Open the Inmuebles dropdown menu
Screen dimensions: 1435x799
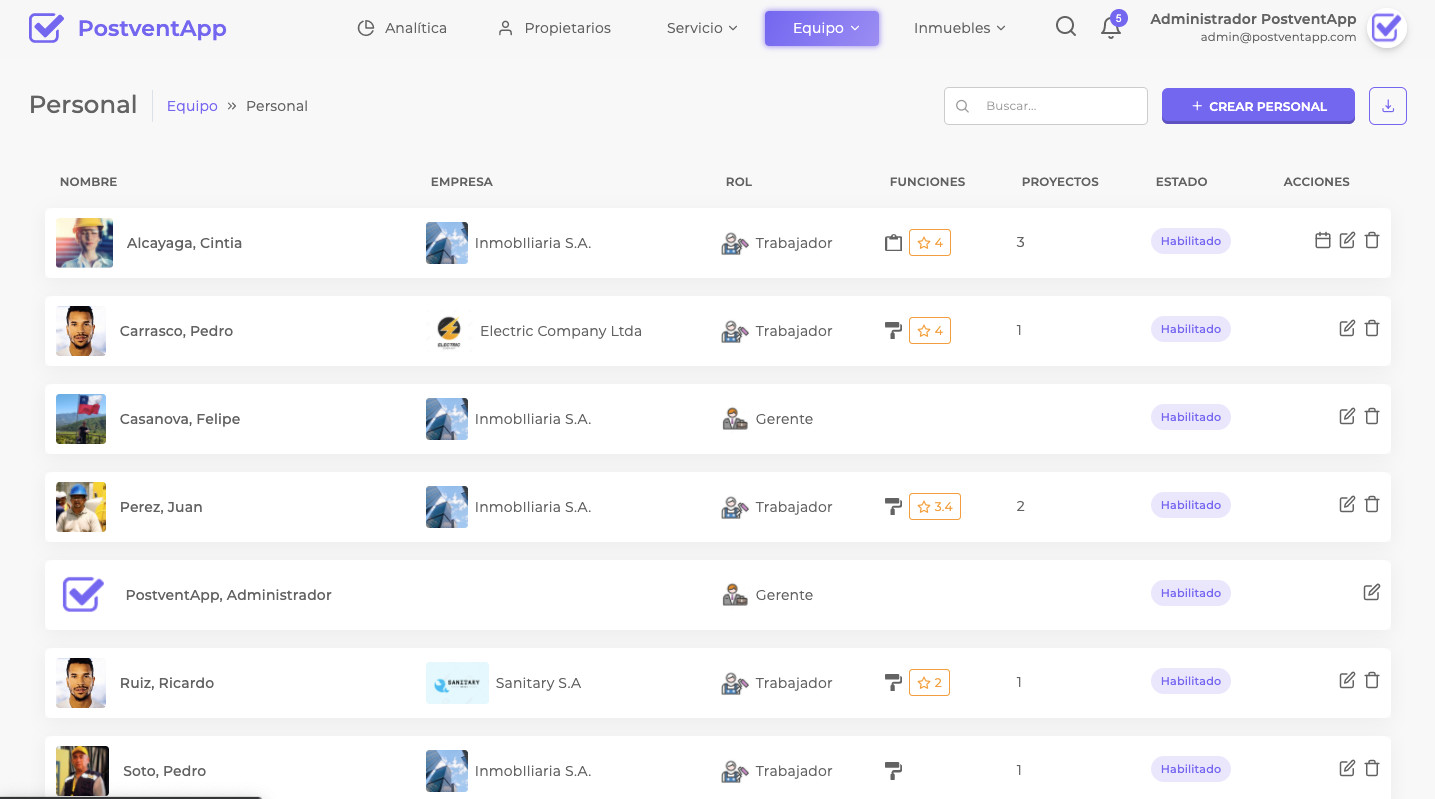[959, 28]
